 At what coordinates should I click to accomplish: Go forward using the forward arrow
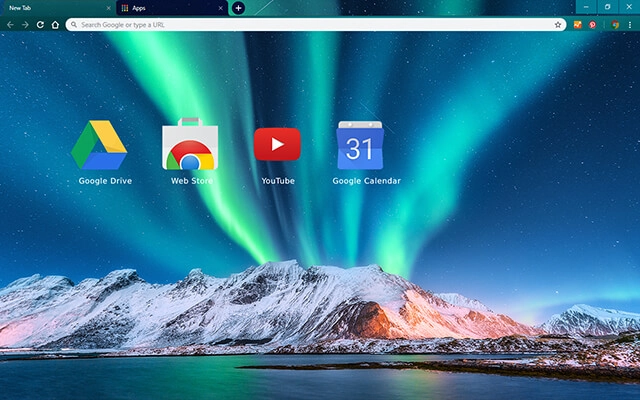[25, 25]
